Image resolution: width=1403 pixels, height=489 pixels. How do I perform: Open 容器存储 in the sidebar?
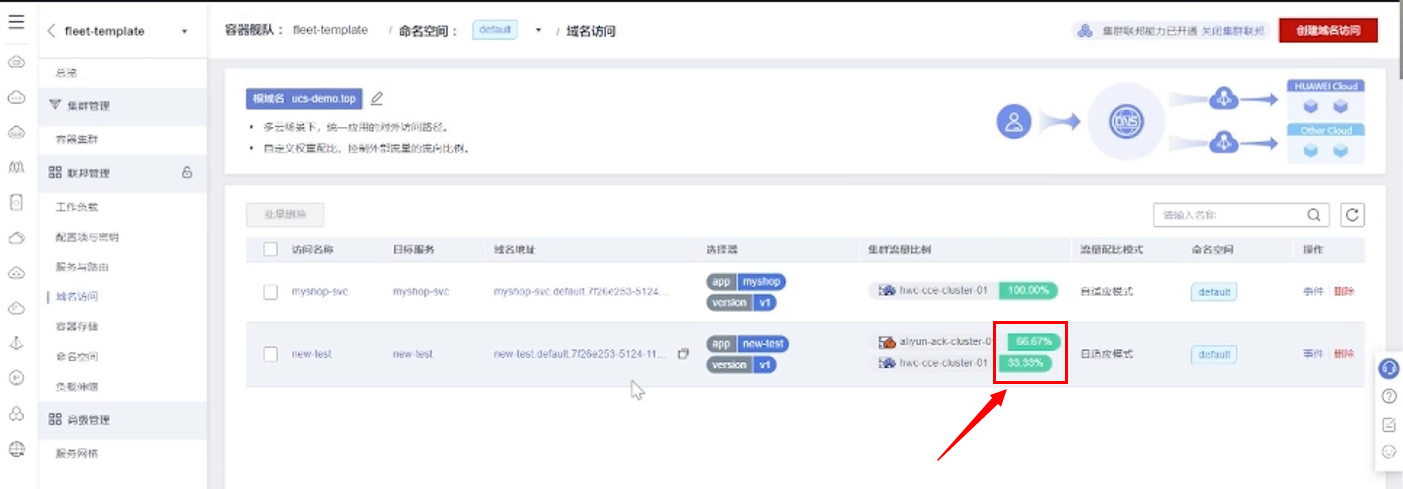point(77,327)
